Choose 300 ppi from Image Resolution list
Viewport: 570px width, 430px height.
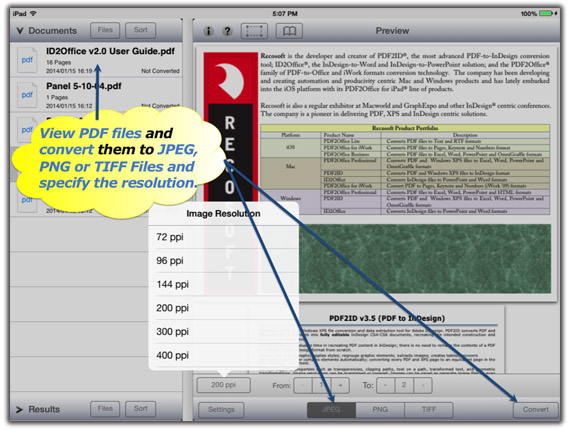224,331
